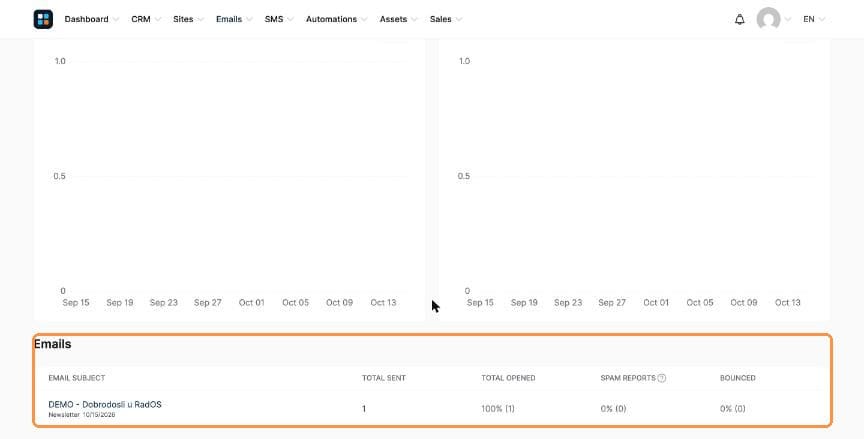This screenshot has height=439, width=864.
Task: Expand the Sites dropdown chevron
Action: [201, 20]
